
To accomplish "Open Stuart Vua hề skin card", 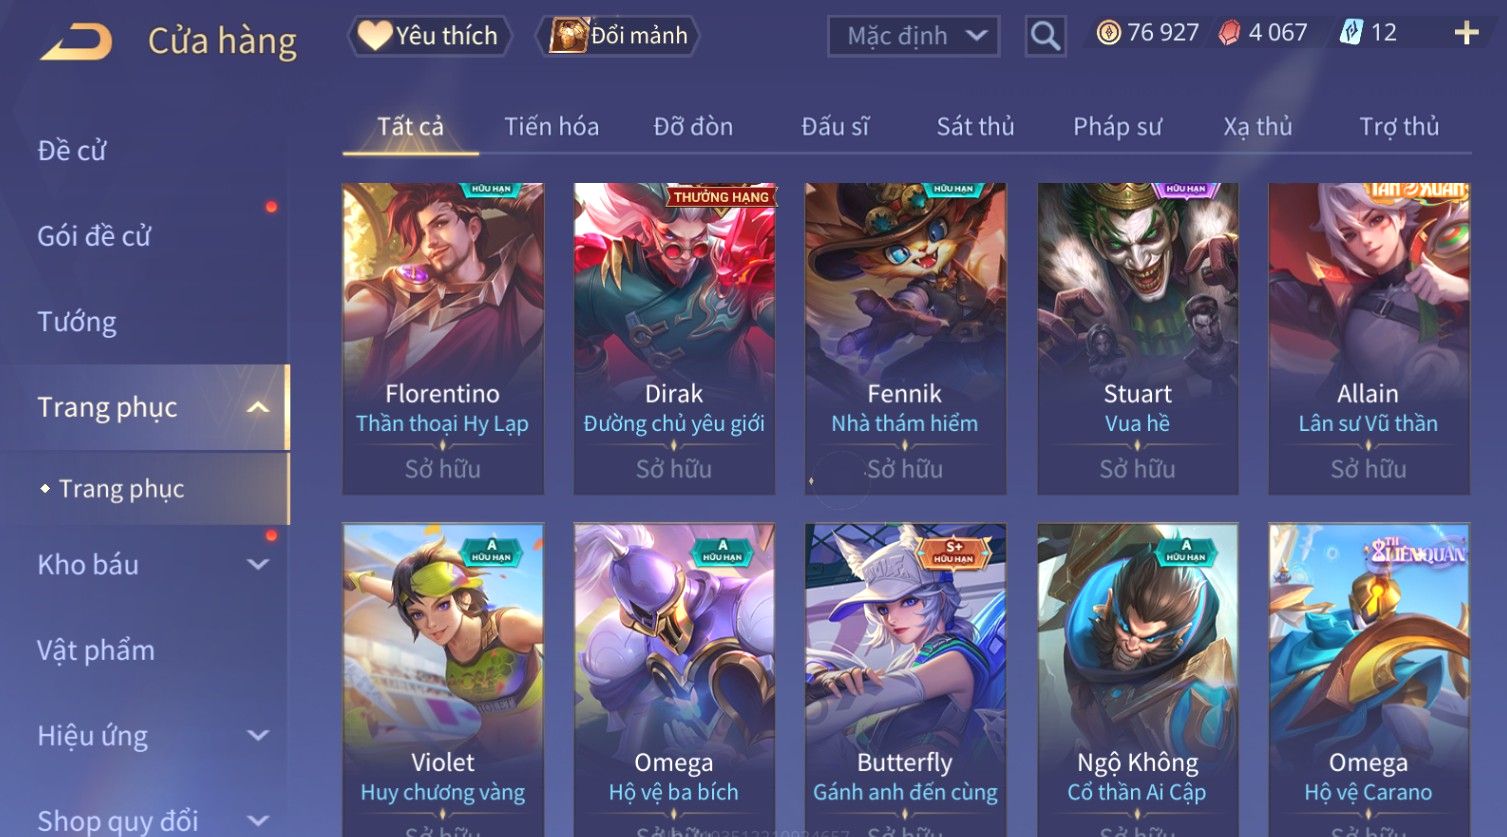I will [x=1137, y=338].
